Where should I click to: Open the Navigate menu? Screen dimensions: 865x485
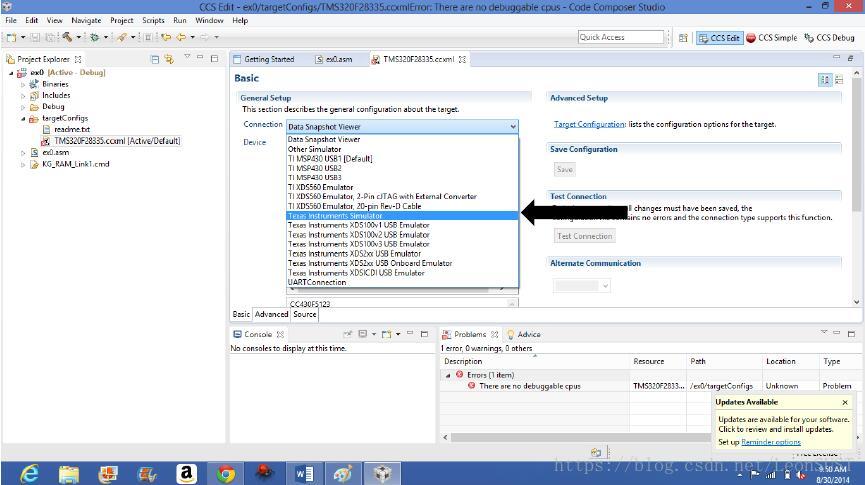pyautogui.click(x=86, y=20)
